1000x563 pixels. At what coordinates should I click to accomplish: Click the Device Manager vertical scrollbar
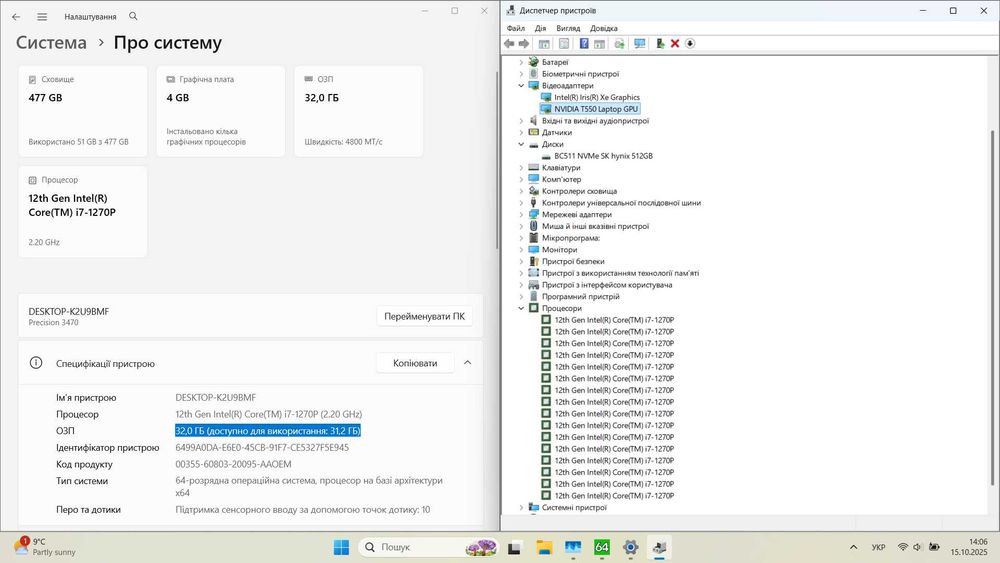coord(992,306)
